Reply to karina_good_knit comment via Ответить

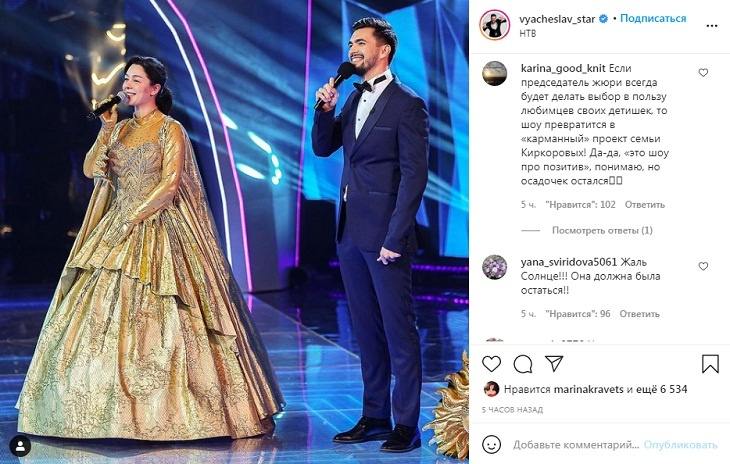644,205
